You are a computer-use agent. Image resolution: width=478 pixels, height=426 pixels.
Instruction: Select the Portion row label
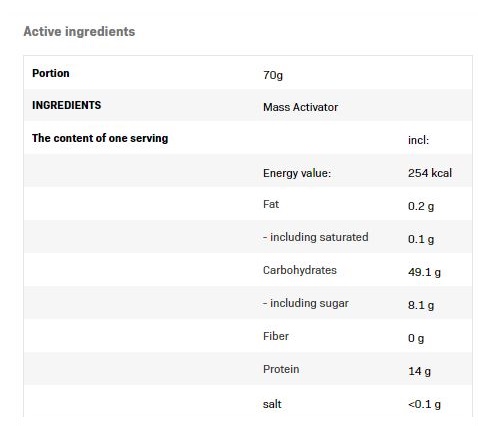coord(51,73)
